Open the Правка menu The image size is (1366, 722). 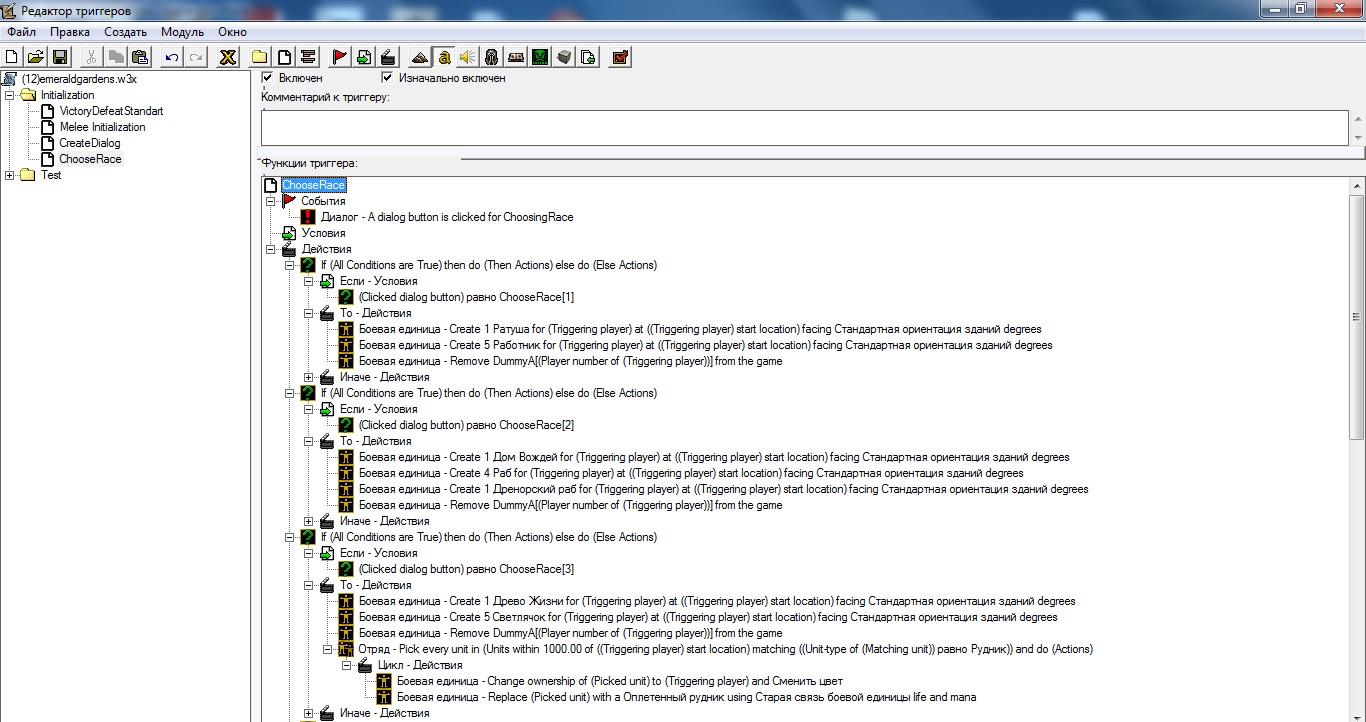(x=70, y=32)
